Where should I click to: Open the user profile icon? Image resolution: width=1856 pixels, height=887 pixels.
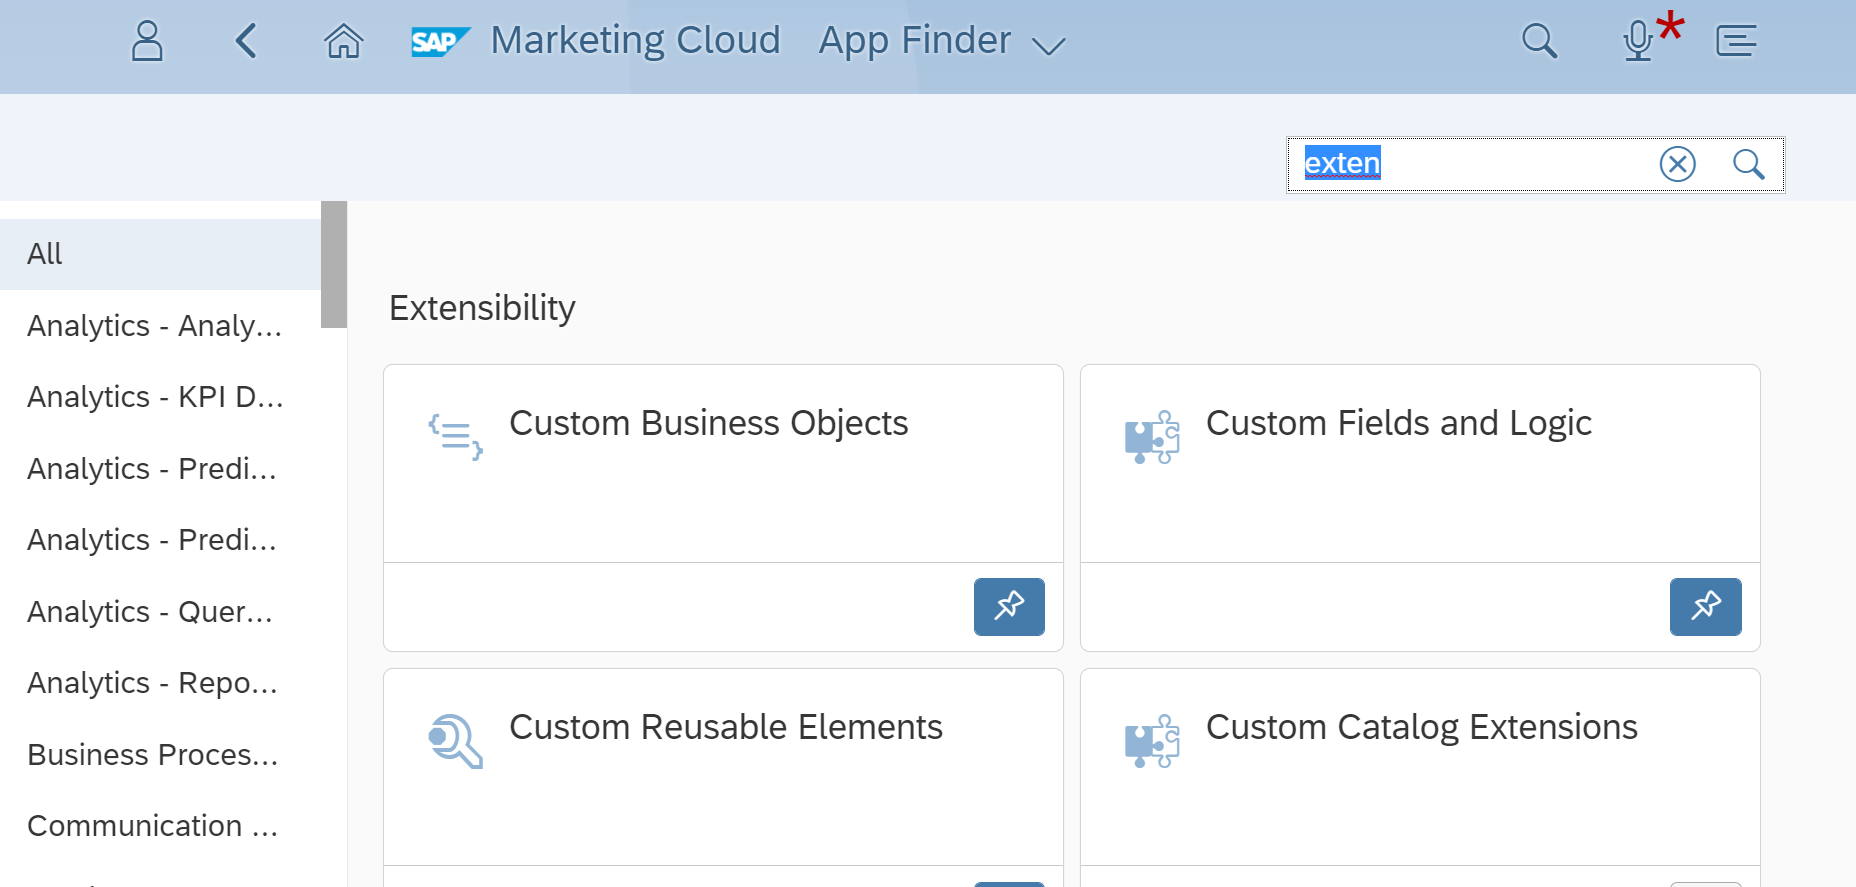[147, 41]
